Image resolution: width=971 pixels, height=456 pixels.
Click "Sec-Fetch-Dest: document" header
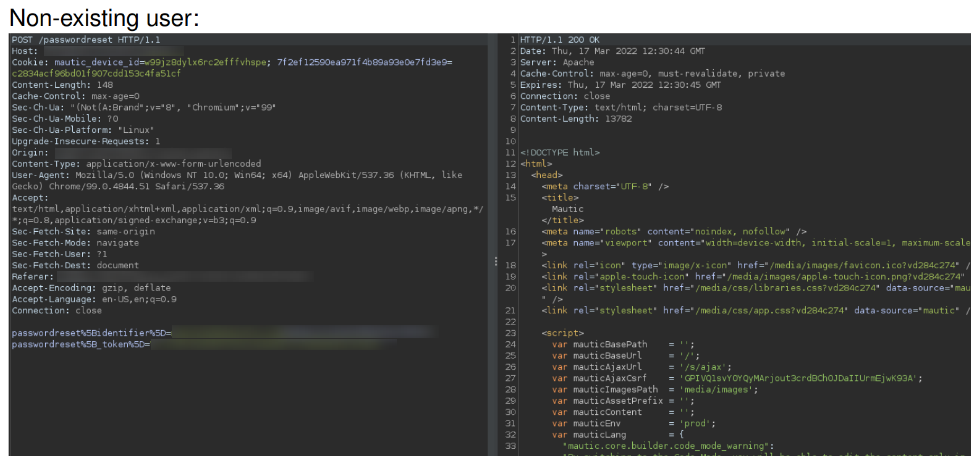point(76,265)
